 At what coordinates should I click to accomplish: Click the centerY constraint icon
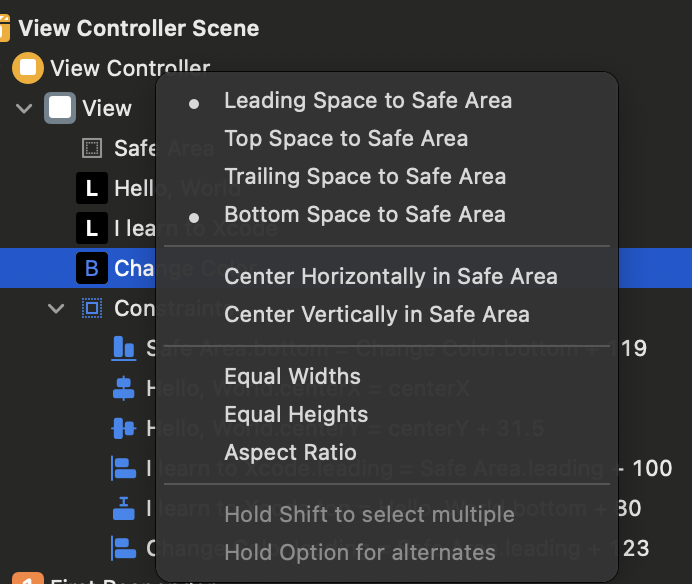click(124, 428)
